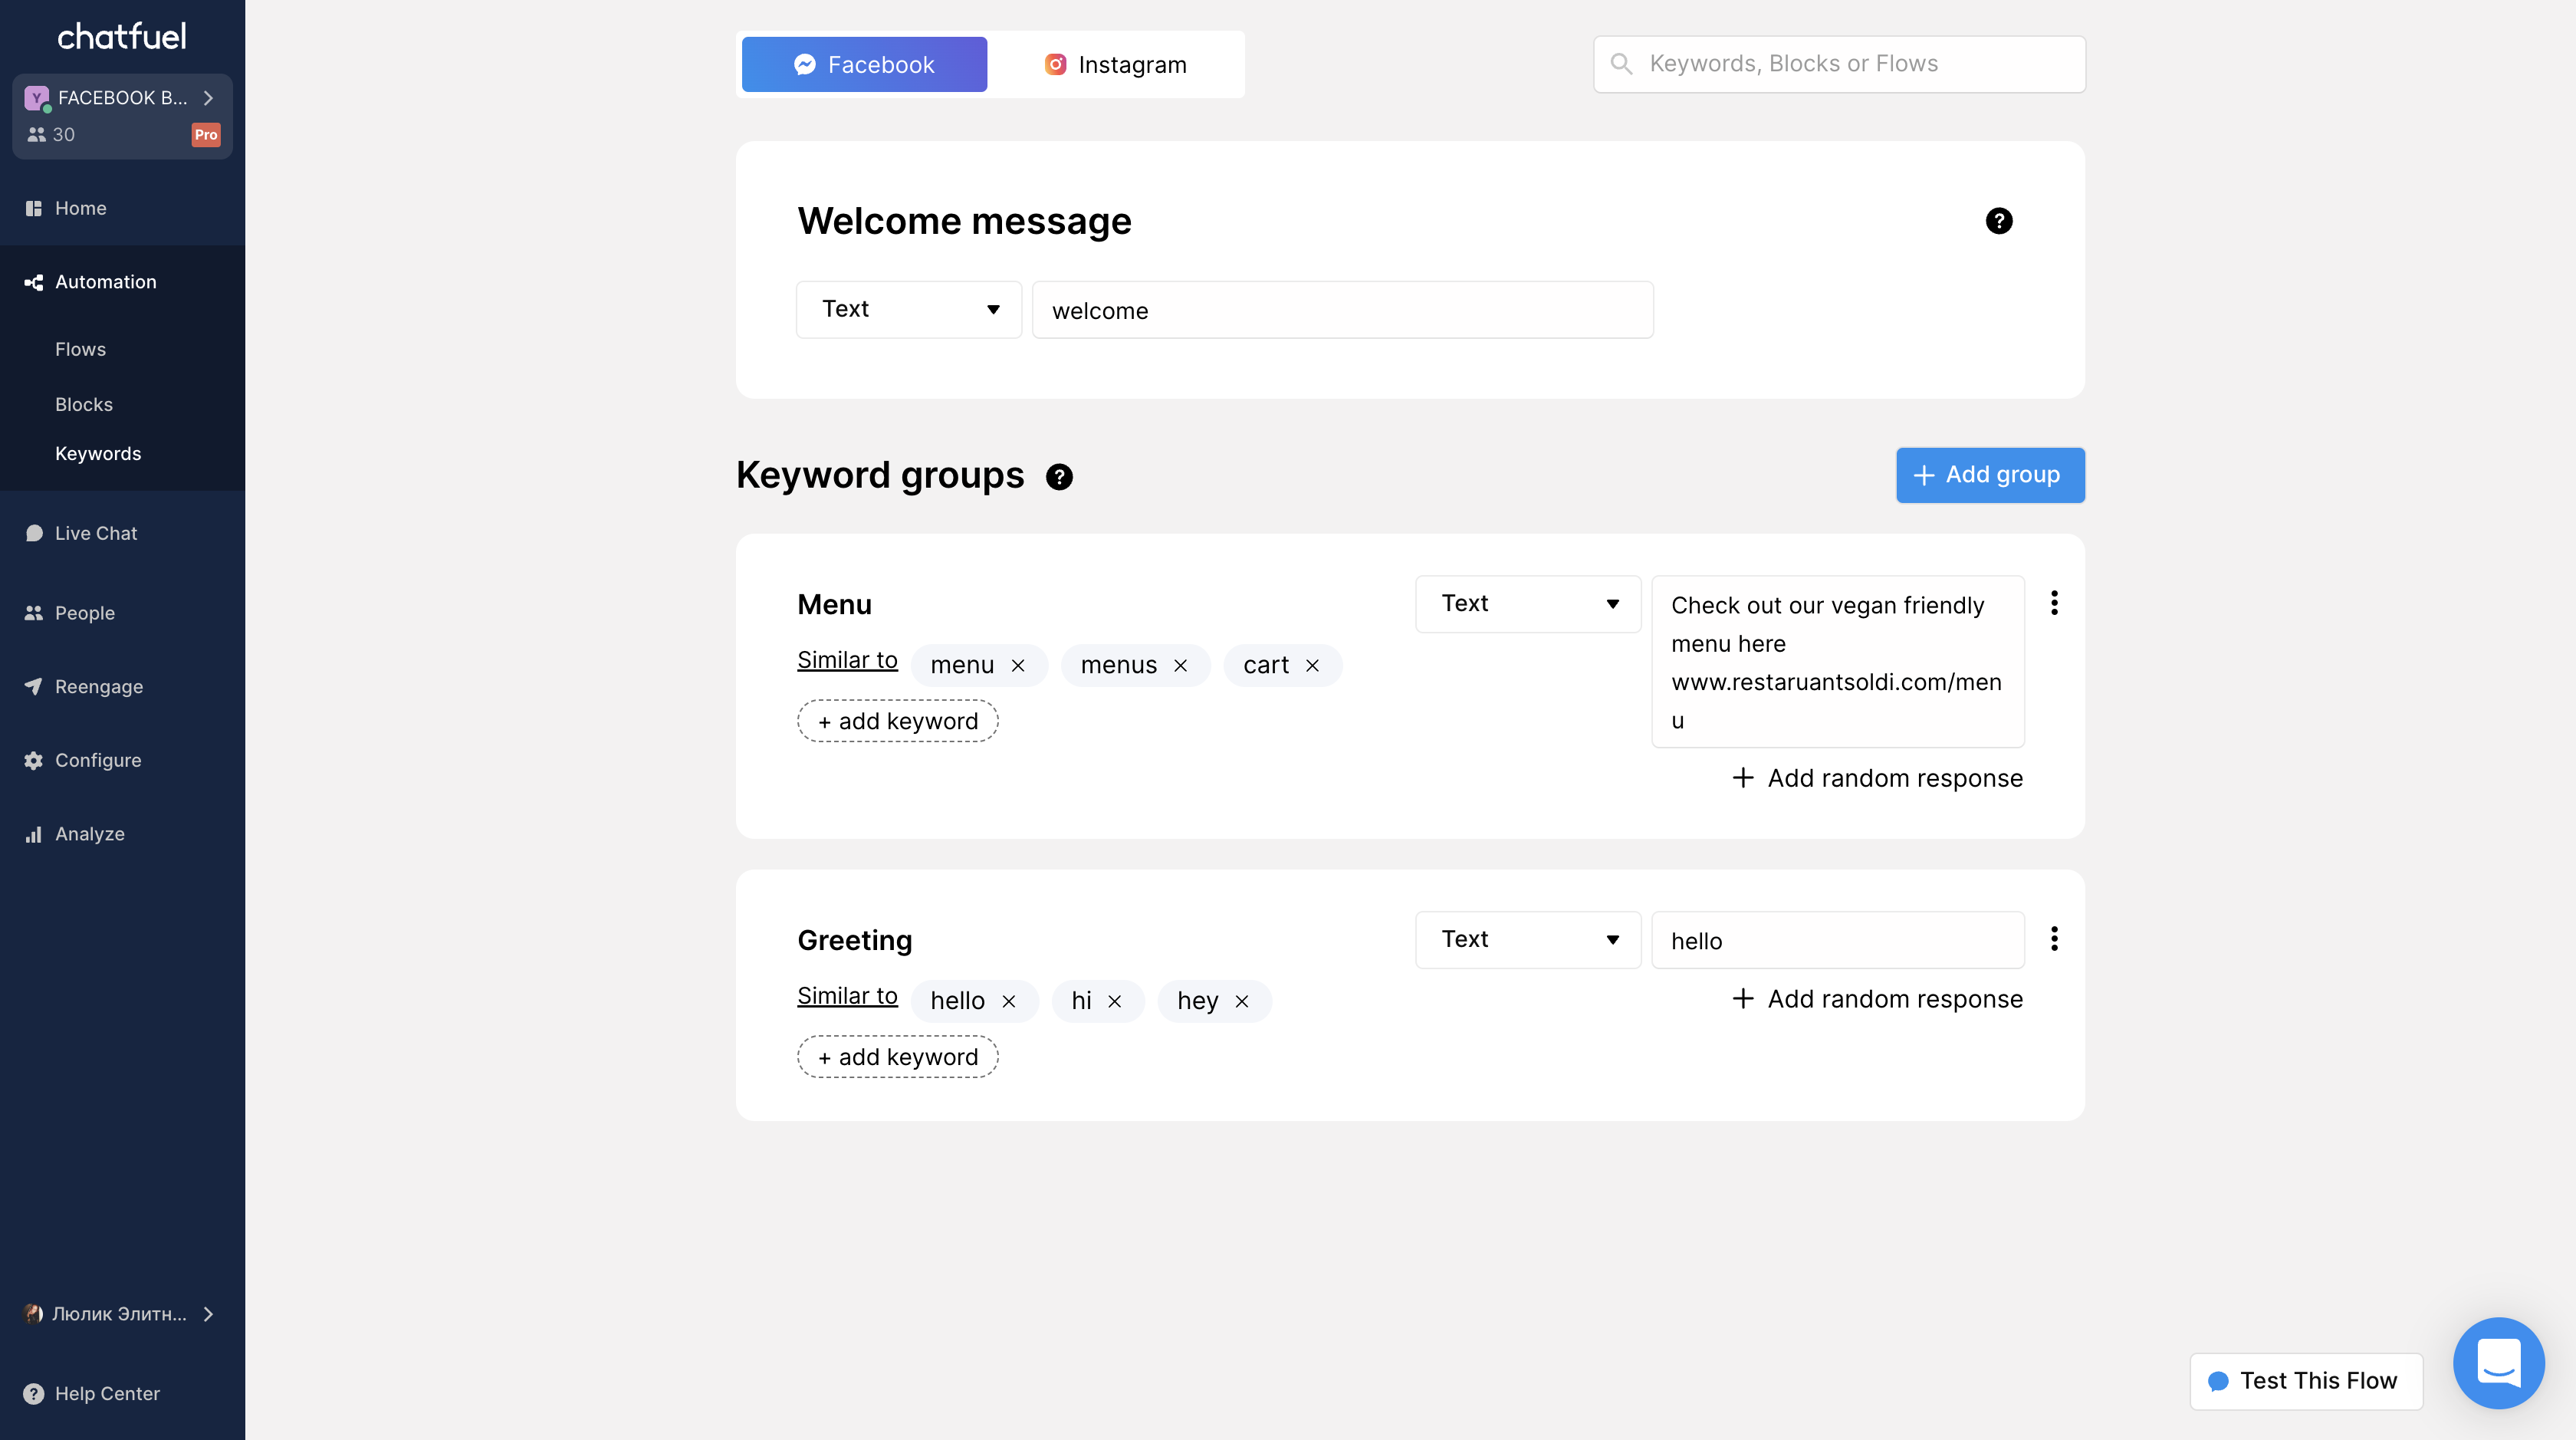
Task: Click 'Similar to' link in Menu group
Action: pyautogui.click(x=847, y=660)
